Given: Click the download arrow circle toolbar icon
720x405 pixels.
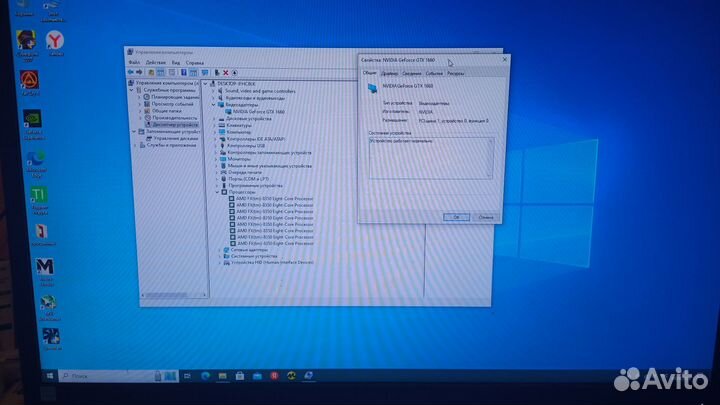Looking at the screenshot, I should pos(234,73).
